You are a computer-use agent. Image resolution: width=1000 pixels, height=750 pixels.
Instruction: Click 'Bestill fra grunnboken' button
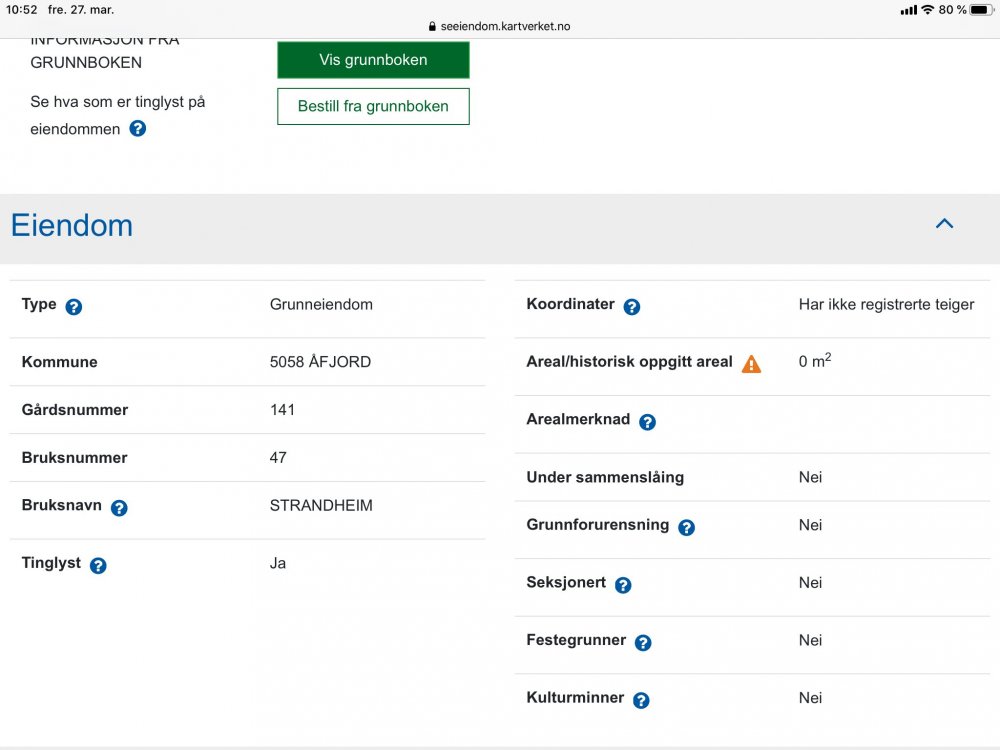pyautogui.click(x=373, y=106)
